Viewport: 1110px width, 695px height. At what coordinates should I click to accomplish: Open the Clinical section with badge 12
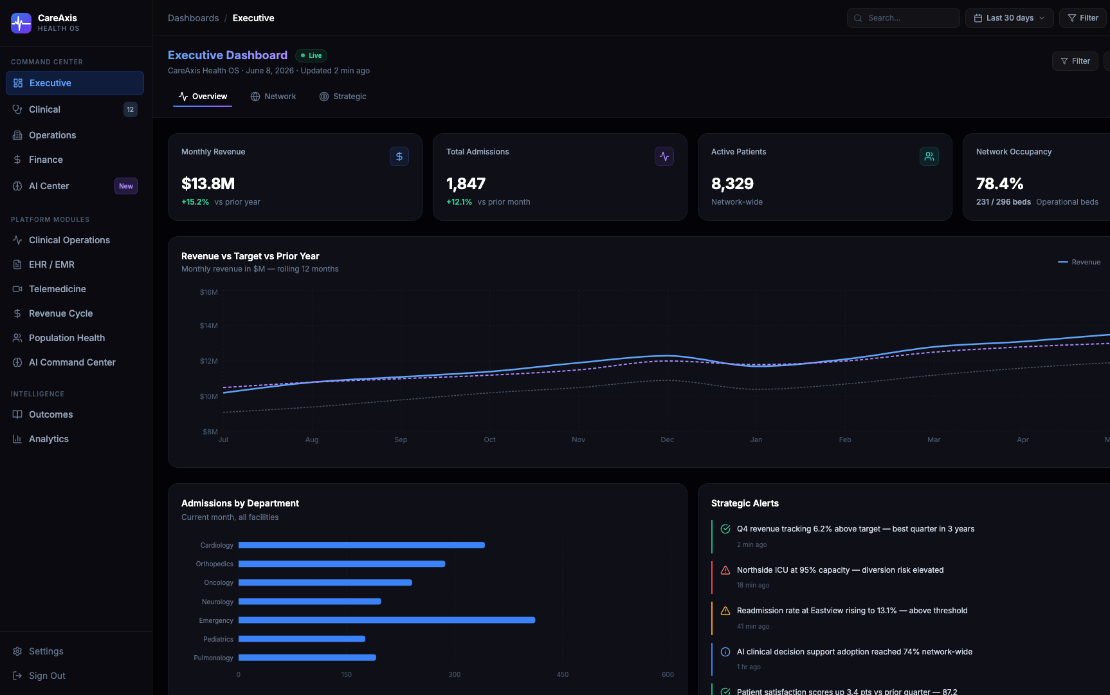(75, 109)
